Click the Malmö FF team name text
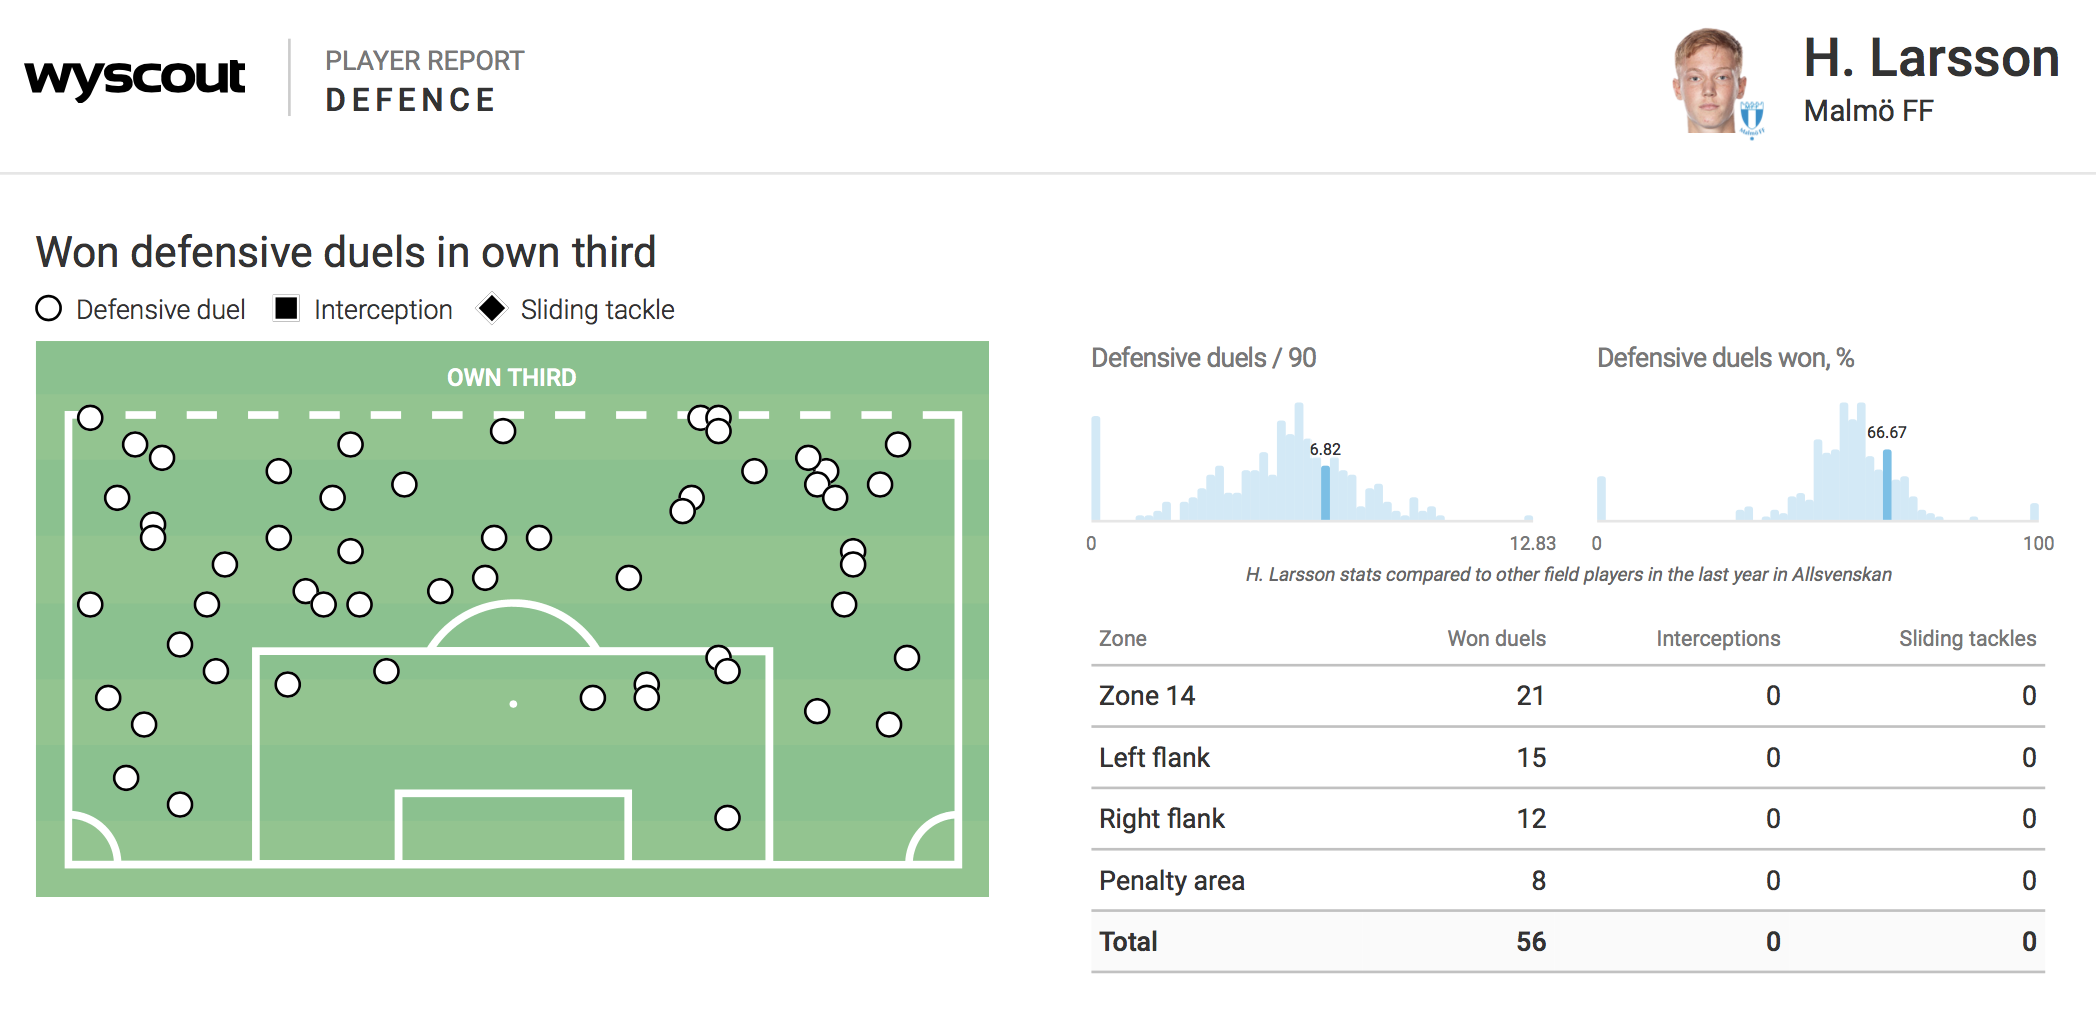The width and height of the screenshot is (2096, 1020). point(1868,111)
